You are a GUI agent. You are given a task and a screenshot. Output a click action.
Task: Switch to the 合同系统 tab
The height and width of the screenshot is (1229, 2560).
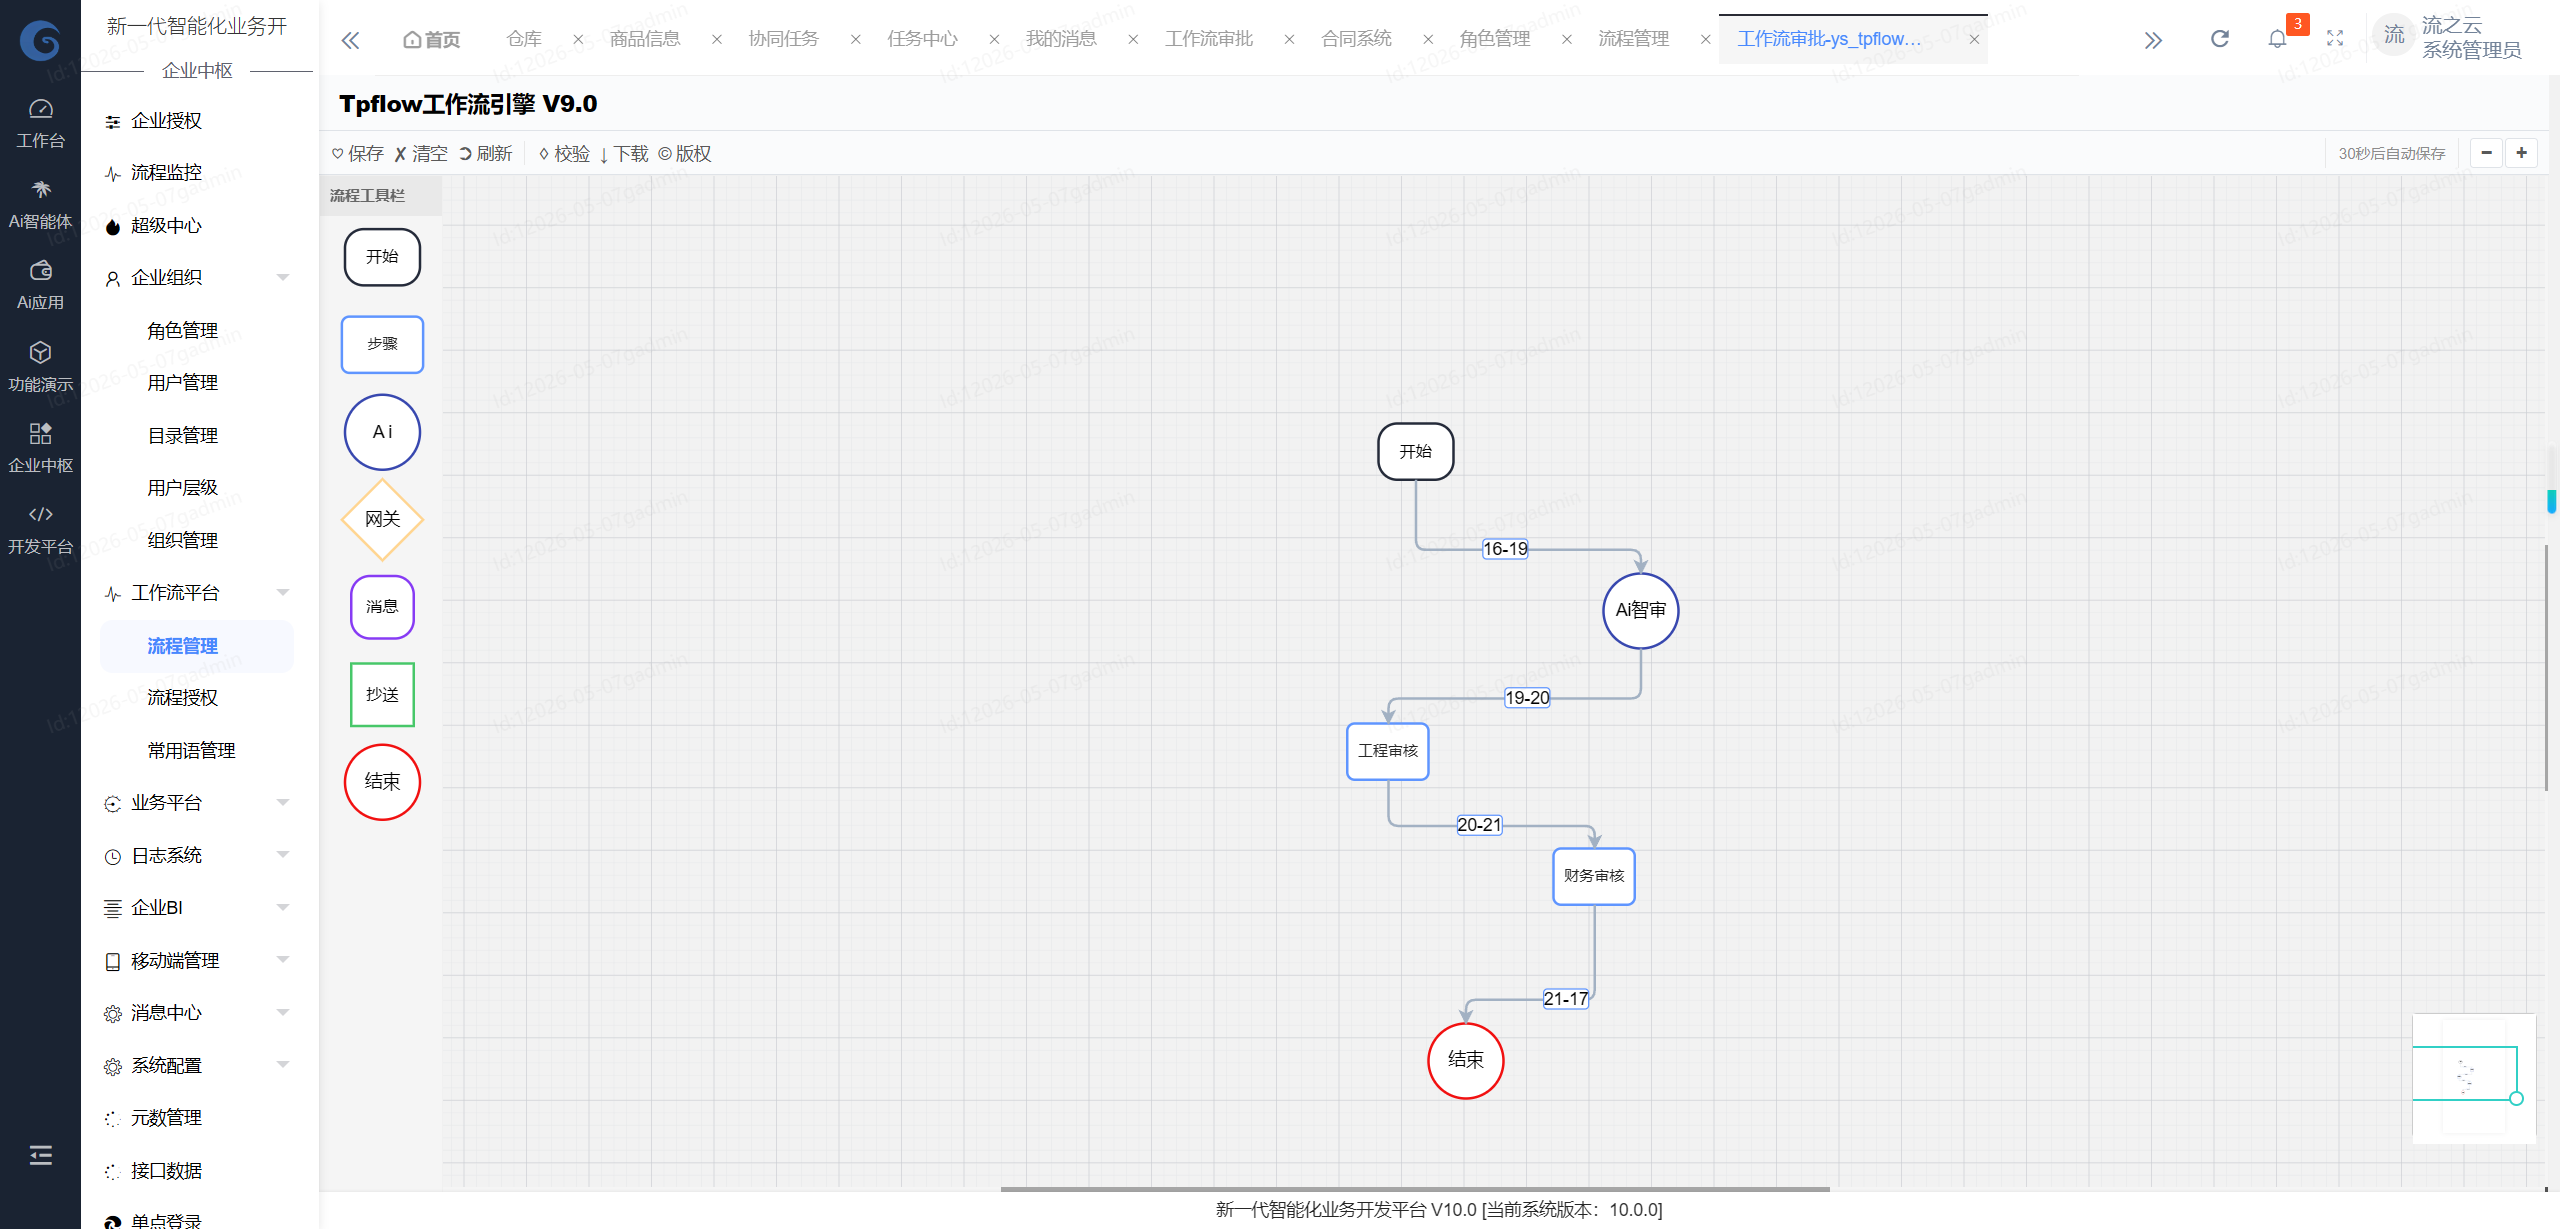1356,39
